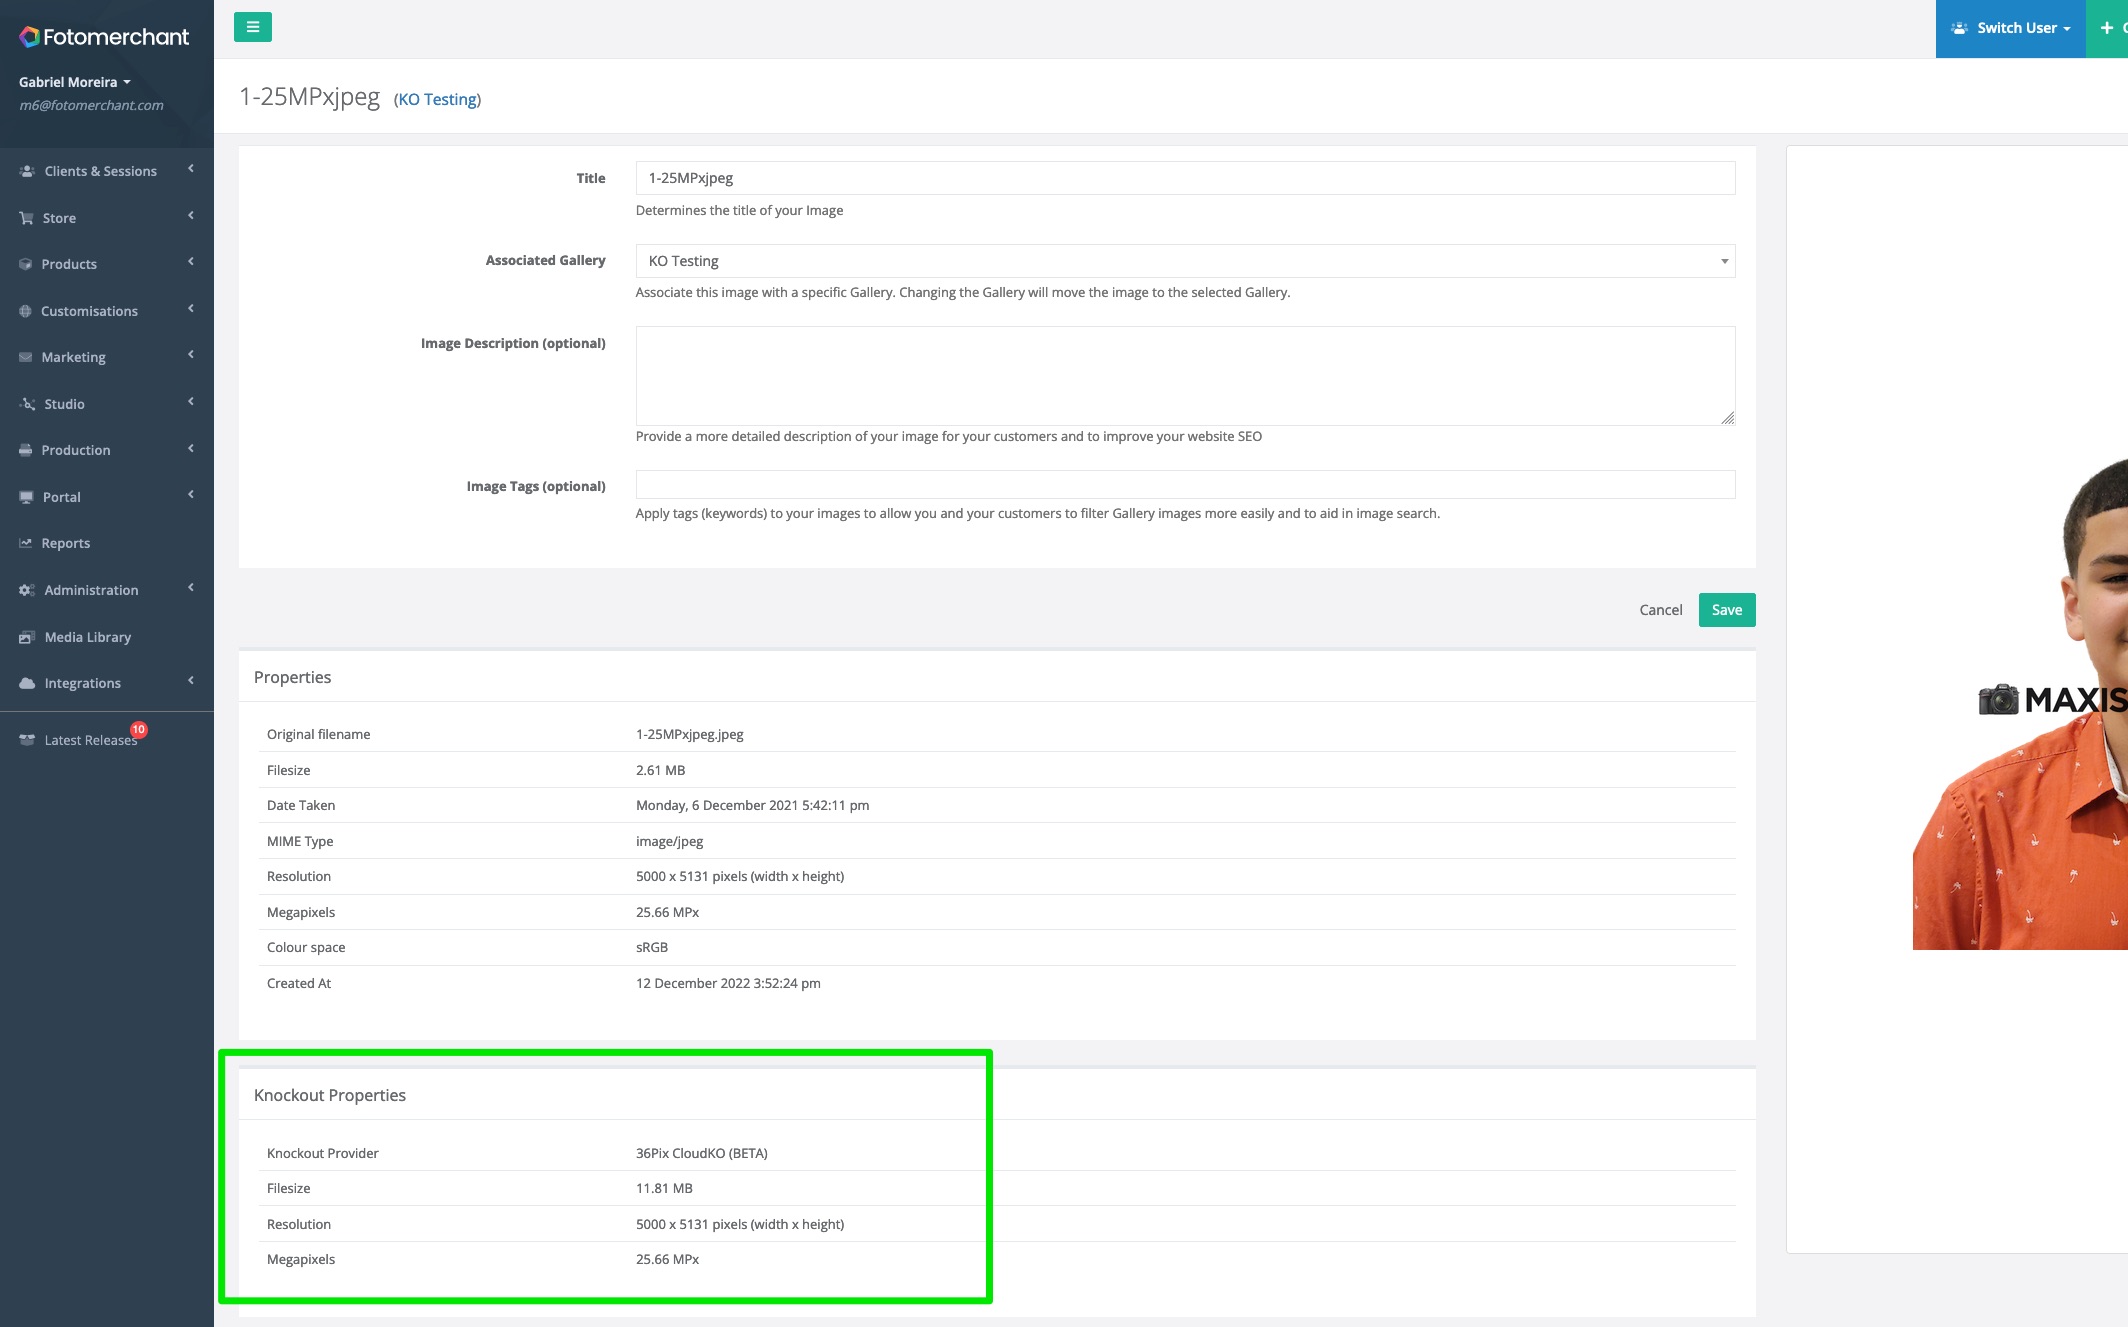Open the KO Testing gallery link
Image resolution: width=2128 pixels, height=1327 pixels.
click(438, 99)
